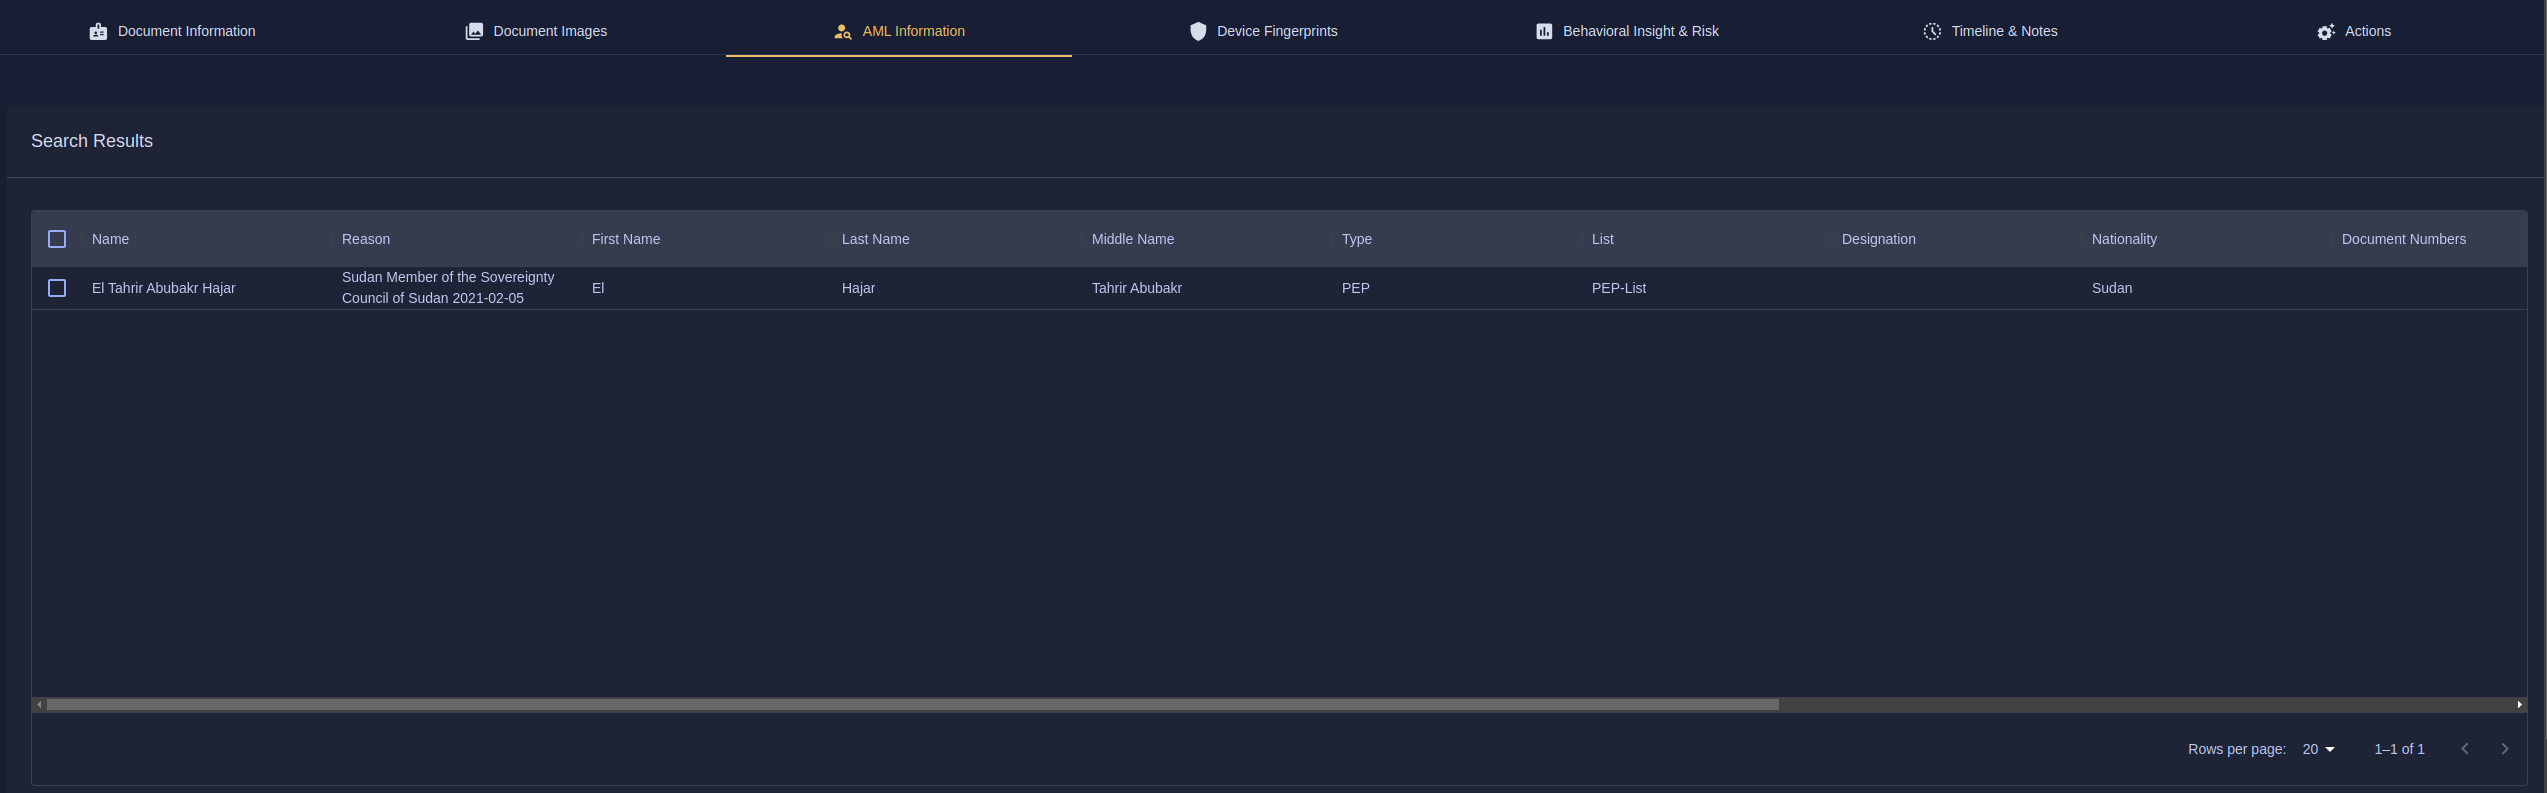2547x793 pixels.
Task: Click the Timeline & Notes clock icon
Action: [x=1932, y=32]
